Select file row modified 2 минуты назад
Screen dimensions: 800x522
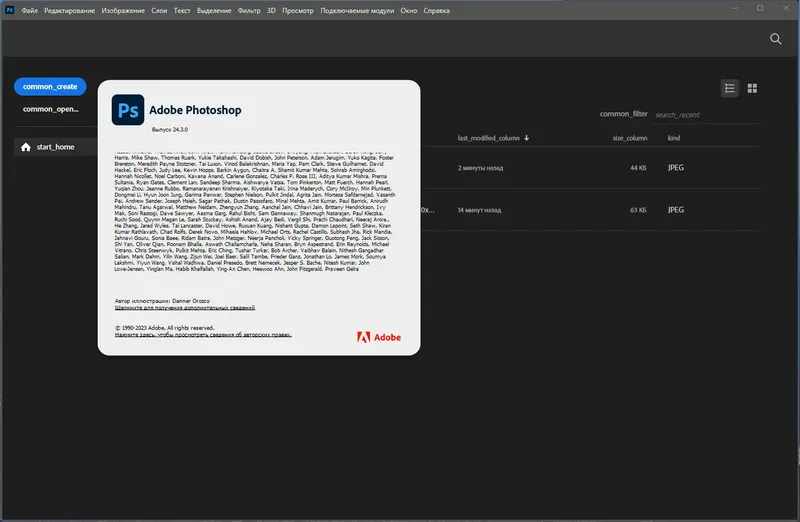590,168
